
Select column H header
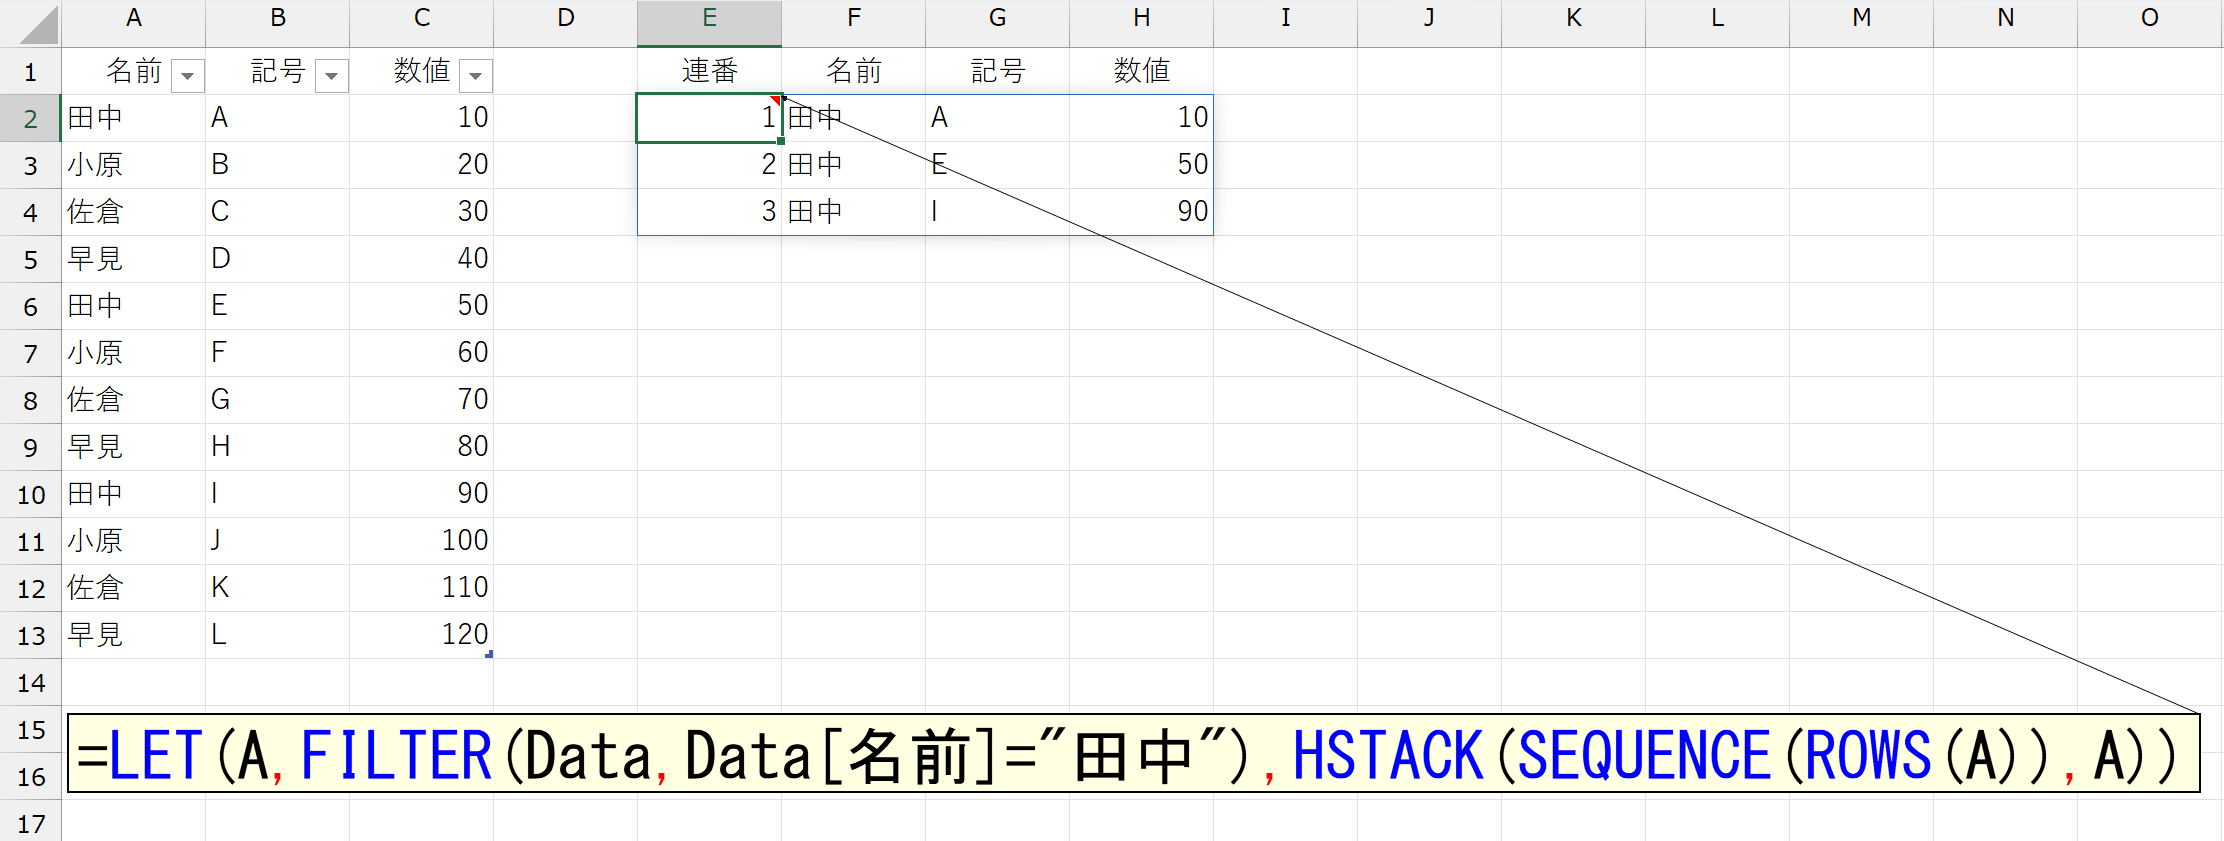1141,20
